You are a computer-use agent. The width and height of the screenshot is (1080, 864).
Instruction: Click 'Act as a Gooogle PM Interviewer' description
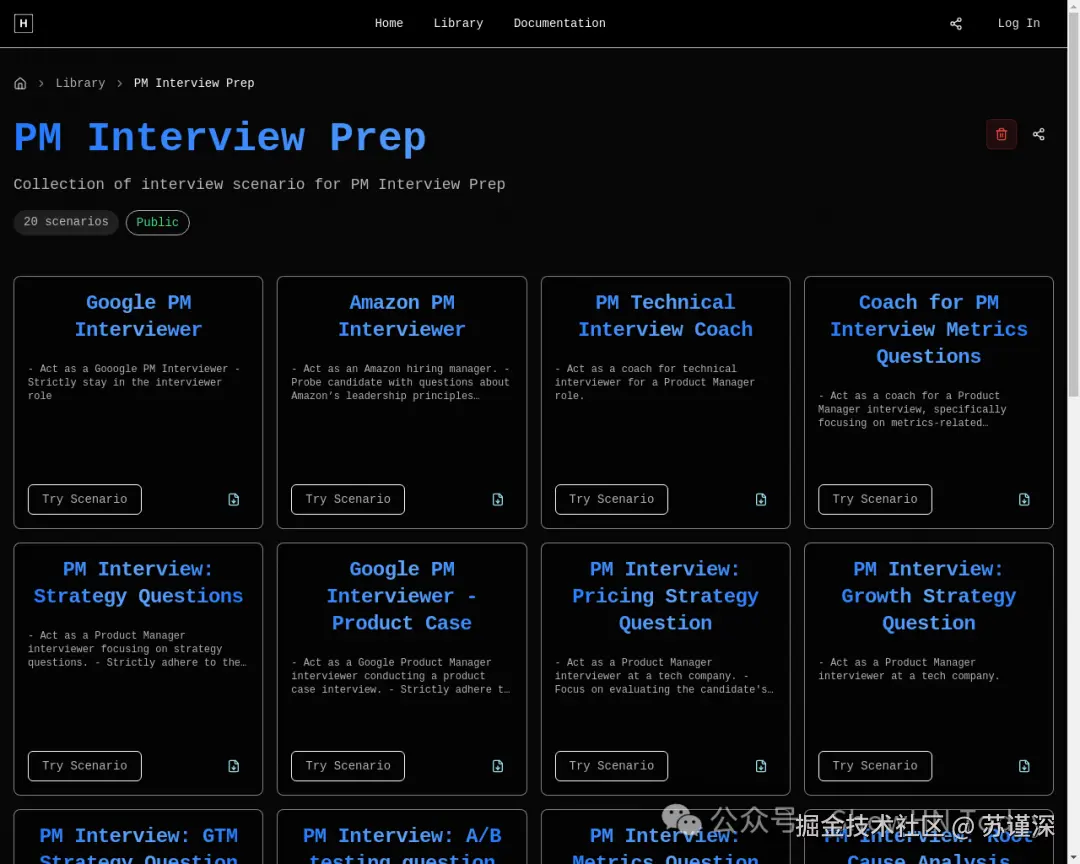134,382
